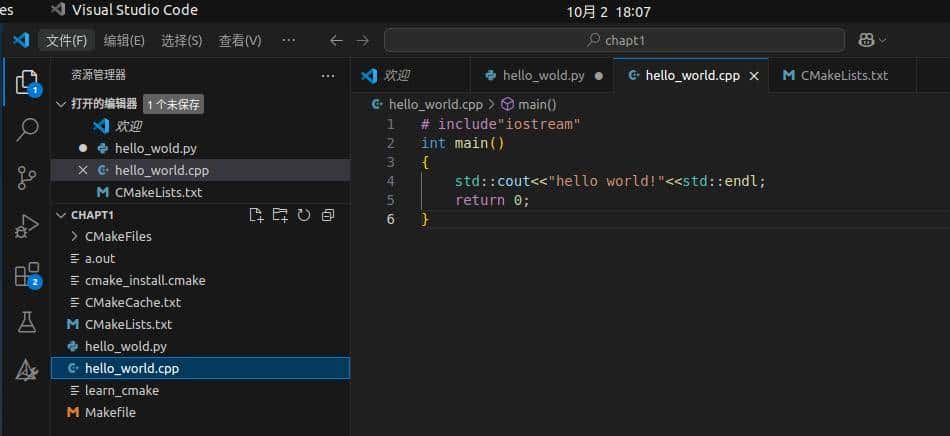Close the hello_world.cpp editor tab

tap(754, 75)
